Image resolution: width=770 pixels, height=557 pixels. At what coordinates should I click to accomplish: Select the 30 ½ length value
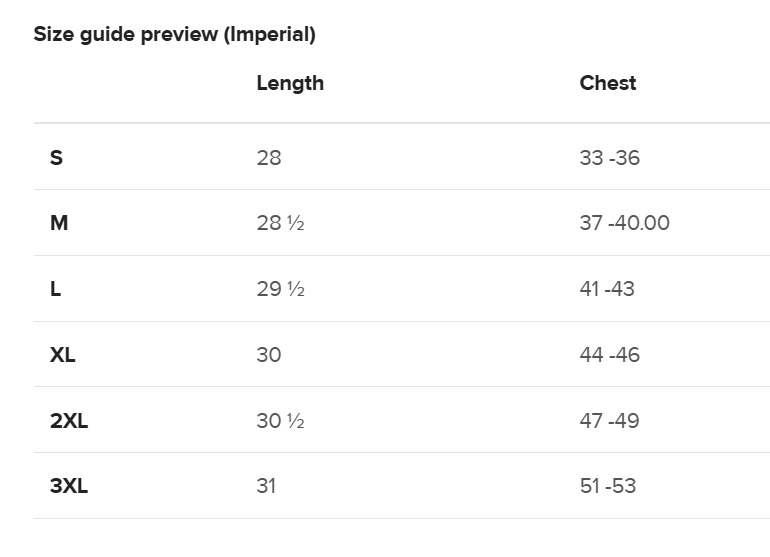pos(280,421)
